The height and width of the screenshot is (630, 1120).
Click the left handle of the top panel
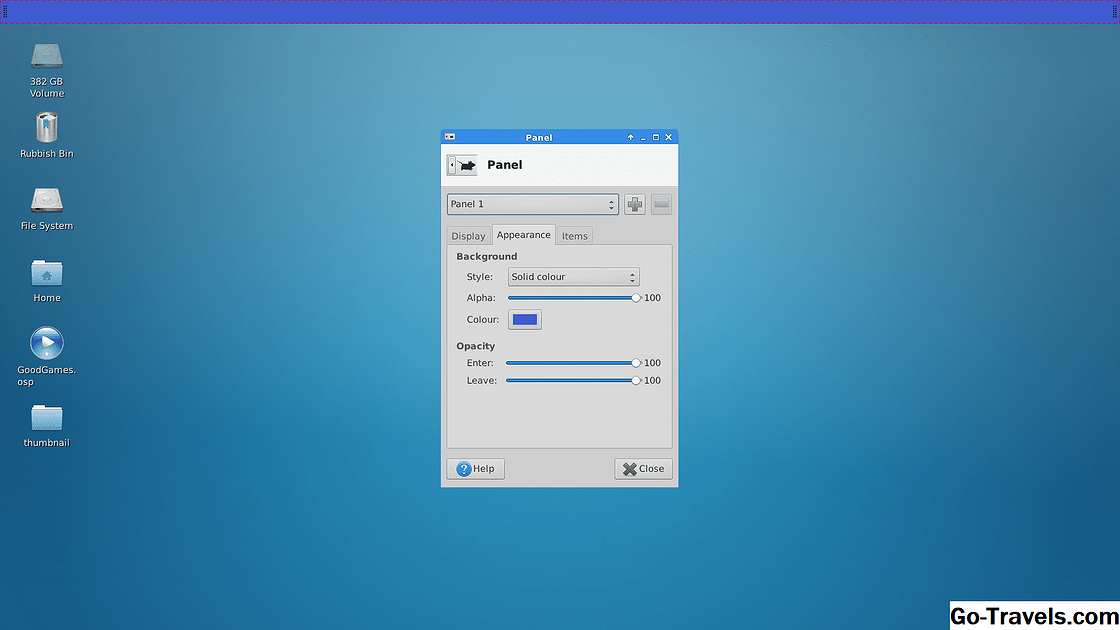coord(5,11)
